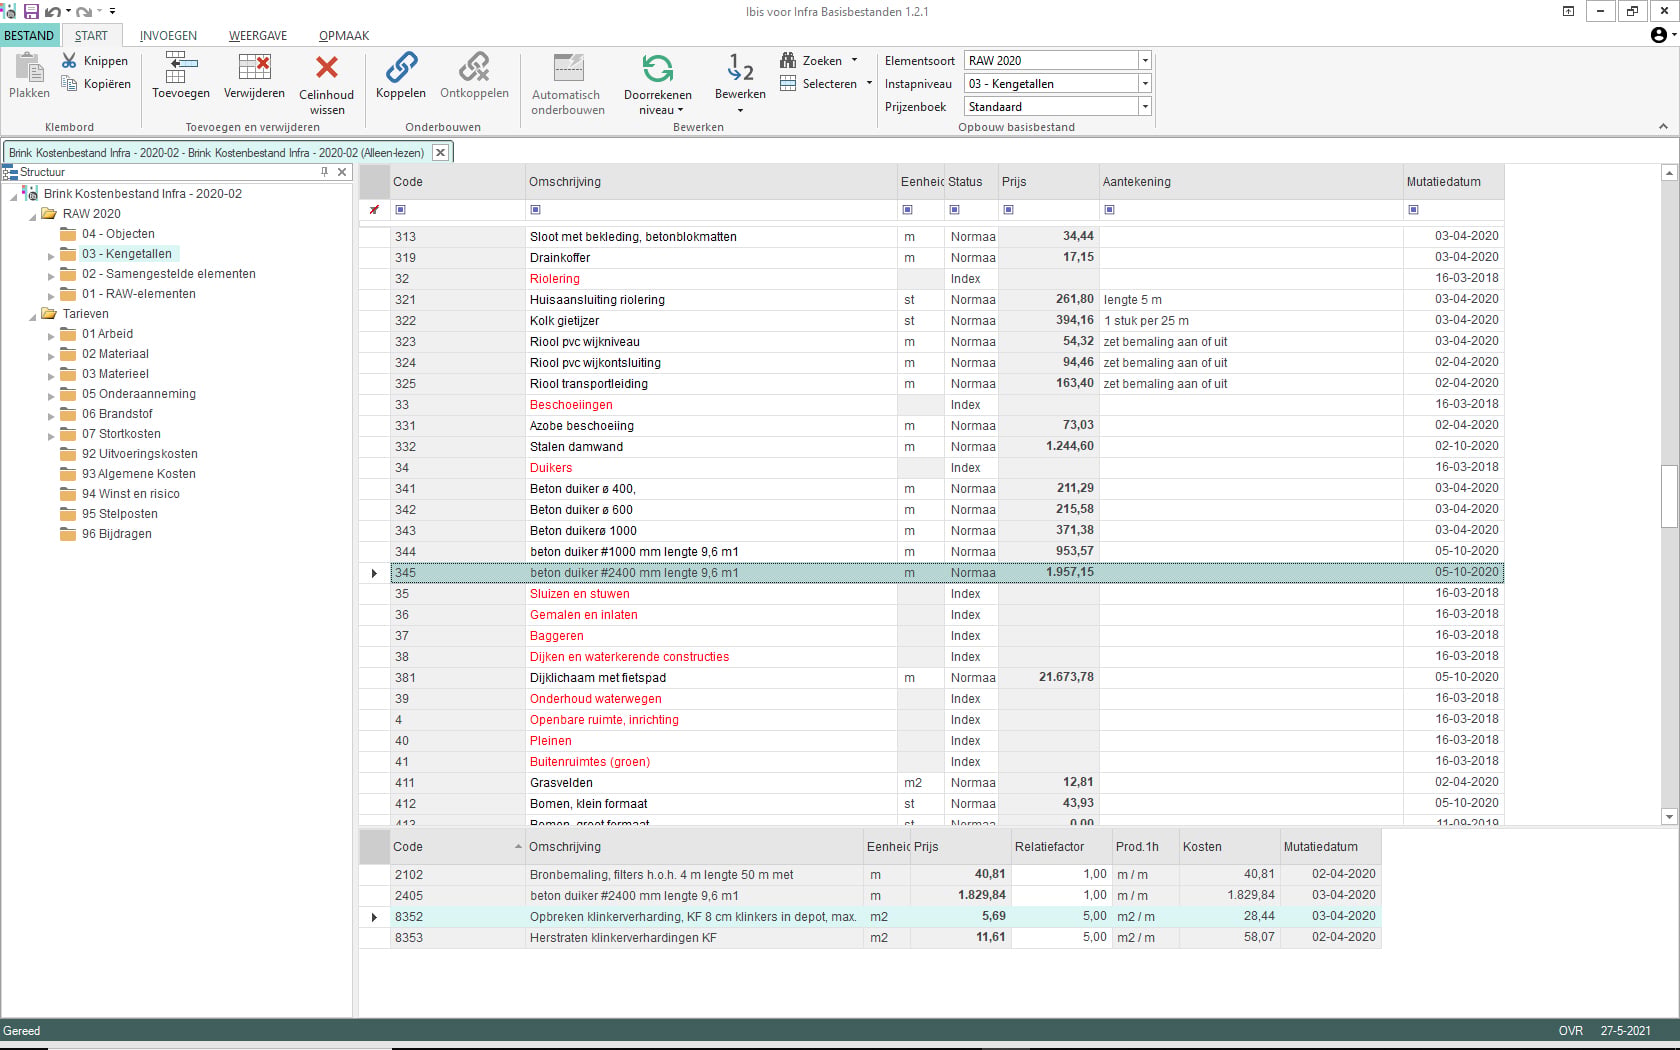Click the Aantekening column filter icon
Viewport: 1680px width, 1050px height.
click(x=1110, y=210)
